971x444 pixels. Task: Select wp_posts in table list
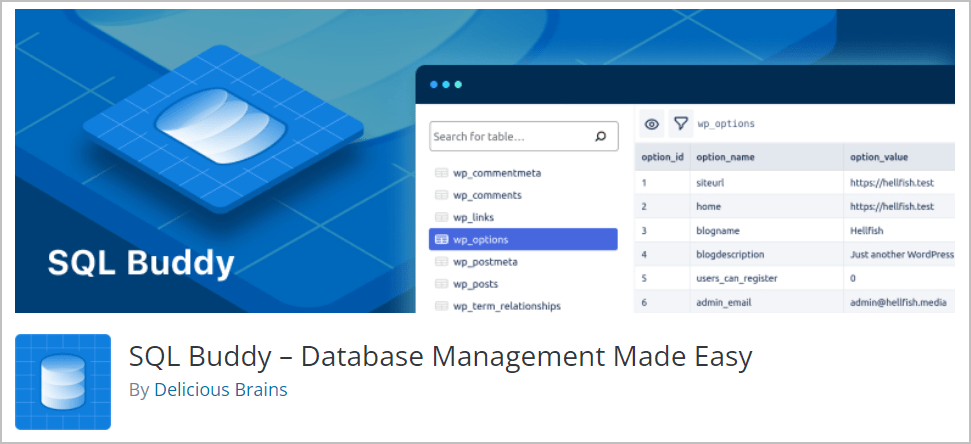(476, 284)
